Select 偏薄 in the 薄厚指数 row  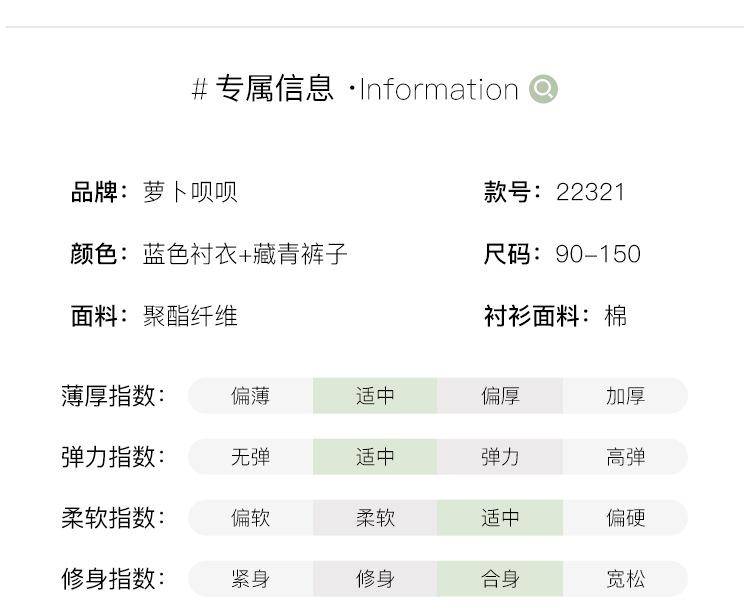point(250,396)
